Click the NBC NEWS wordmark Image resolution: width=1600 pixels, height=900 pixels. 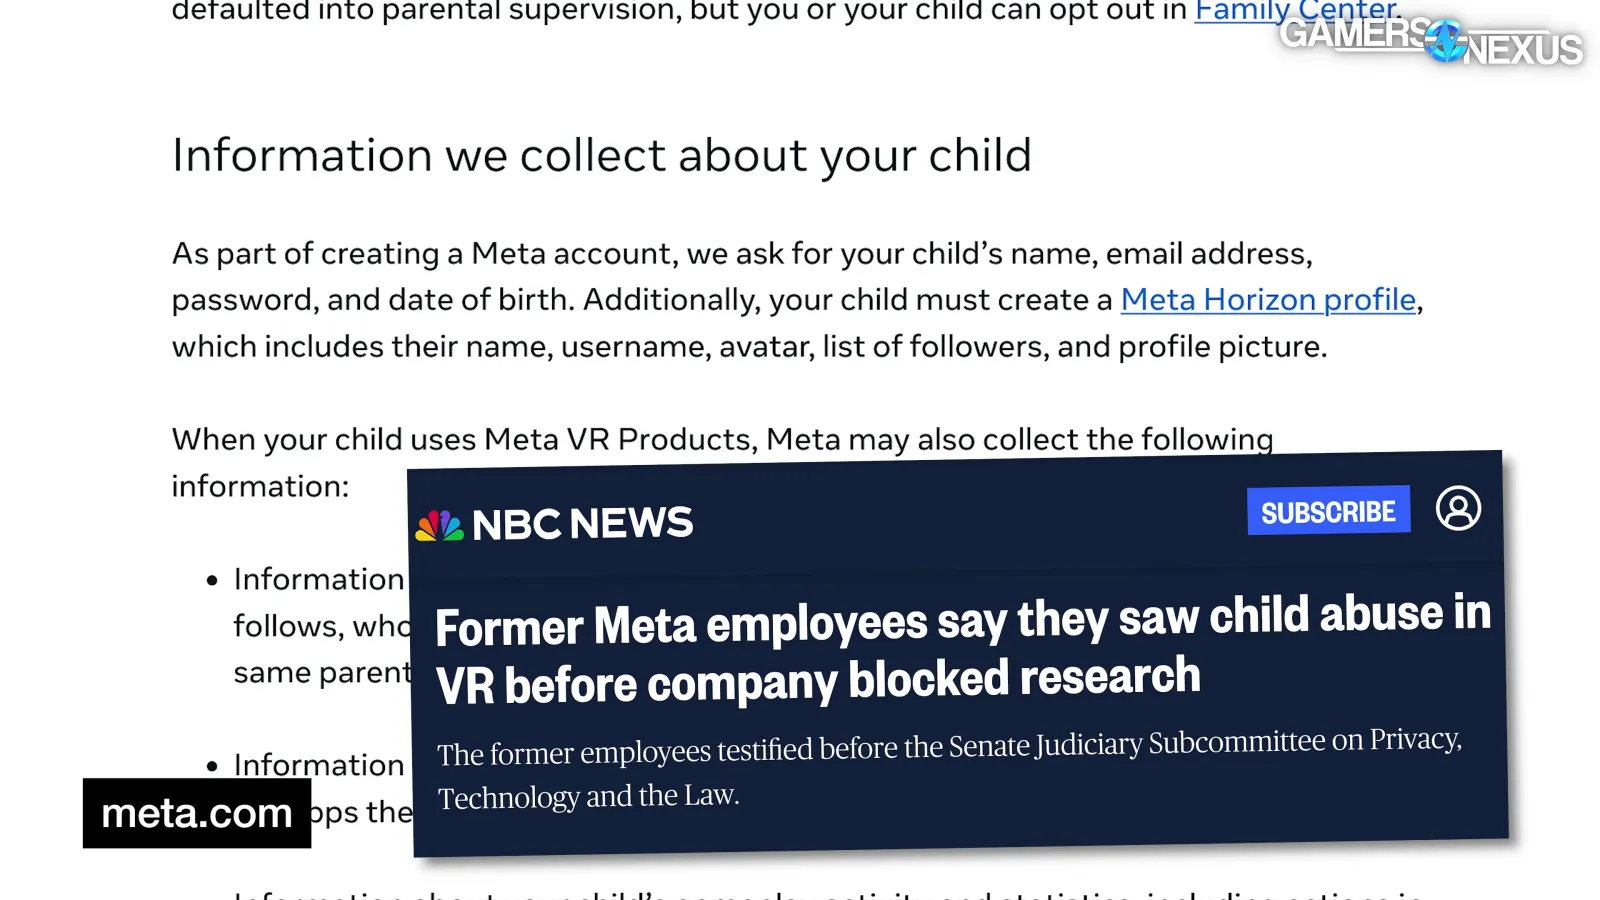pos(582,524)
